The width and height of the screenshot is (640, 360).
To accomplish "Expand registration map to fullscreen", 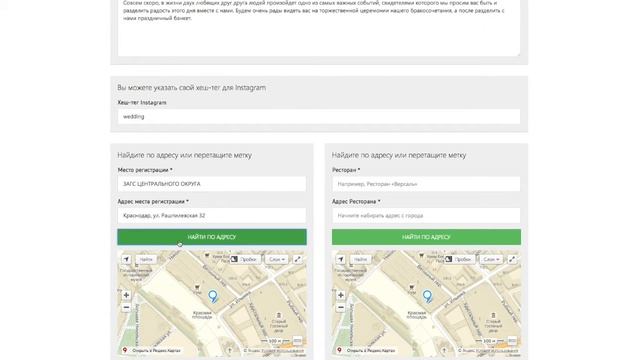I will [x=298, y=259].
